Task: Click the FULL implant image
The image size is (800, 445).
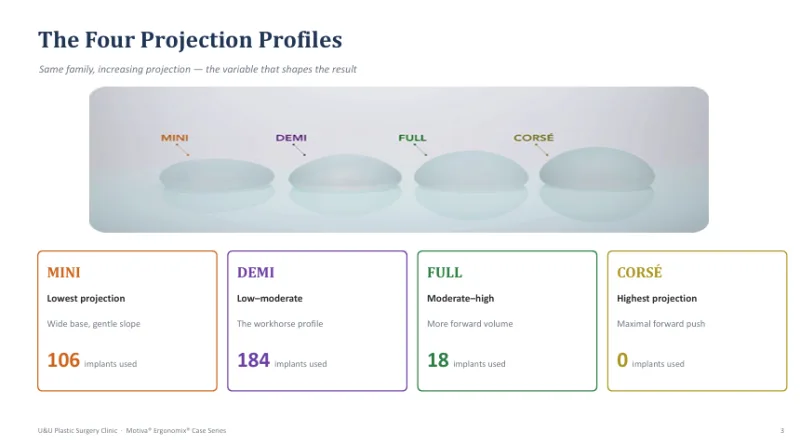Action: pos(471,169)
